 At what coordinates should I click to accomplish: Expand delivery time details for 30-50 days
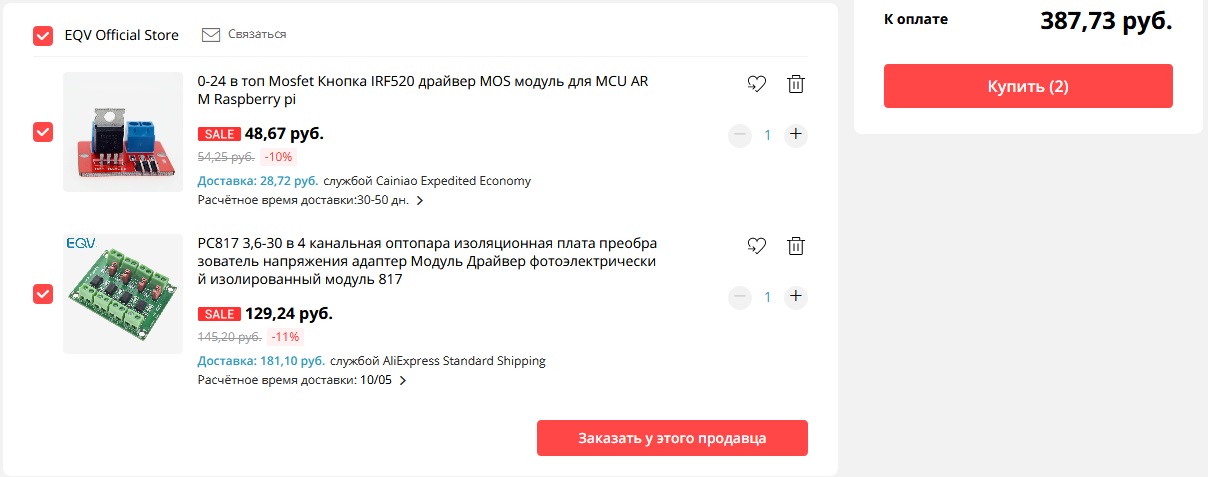coord(420,201)
